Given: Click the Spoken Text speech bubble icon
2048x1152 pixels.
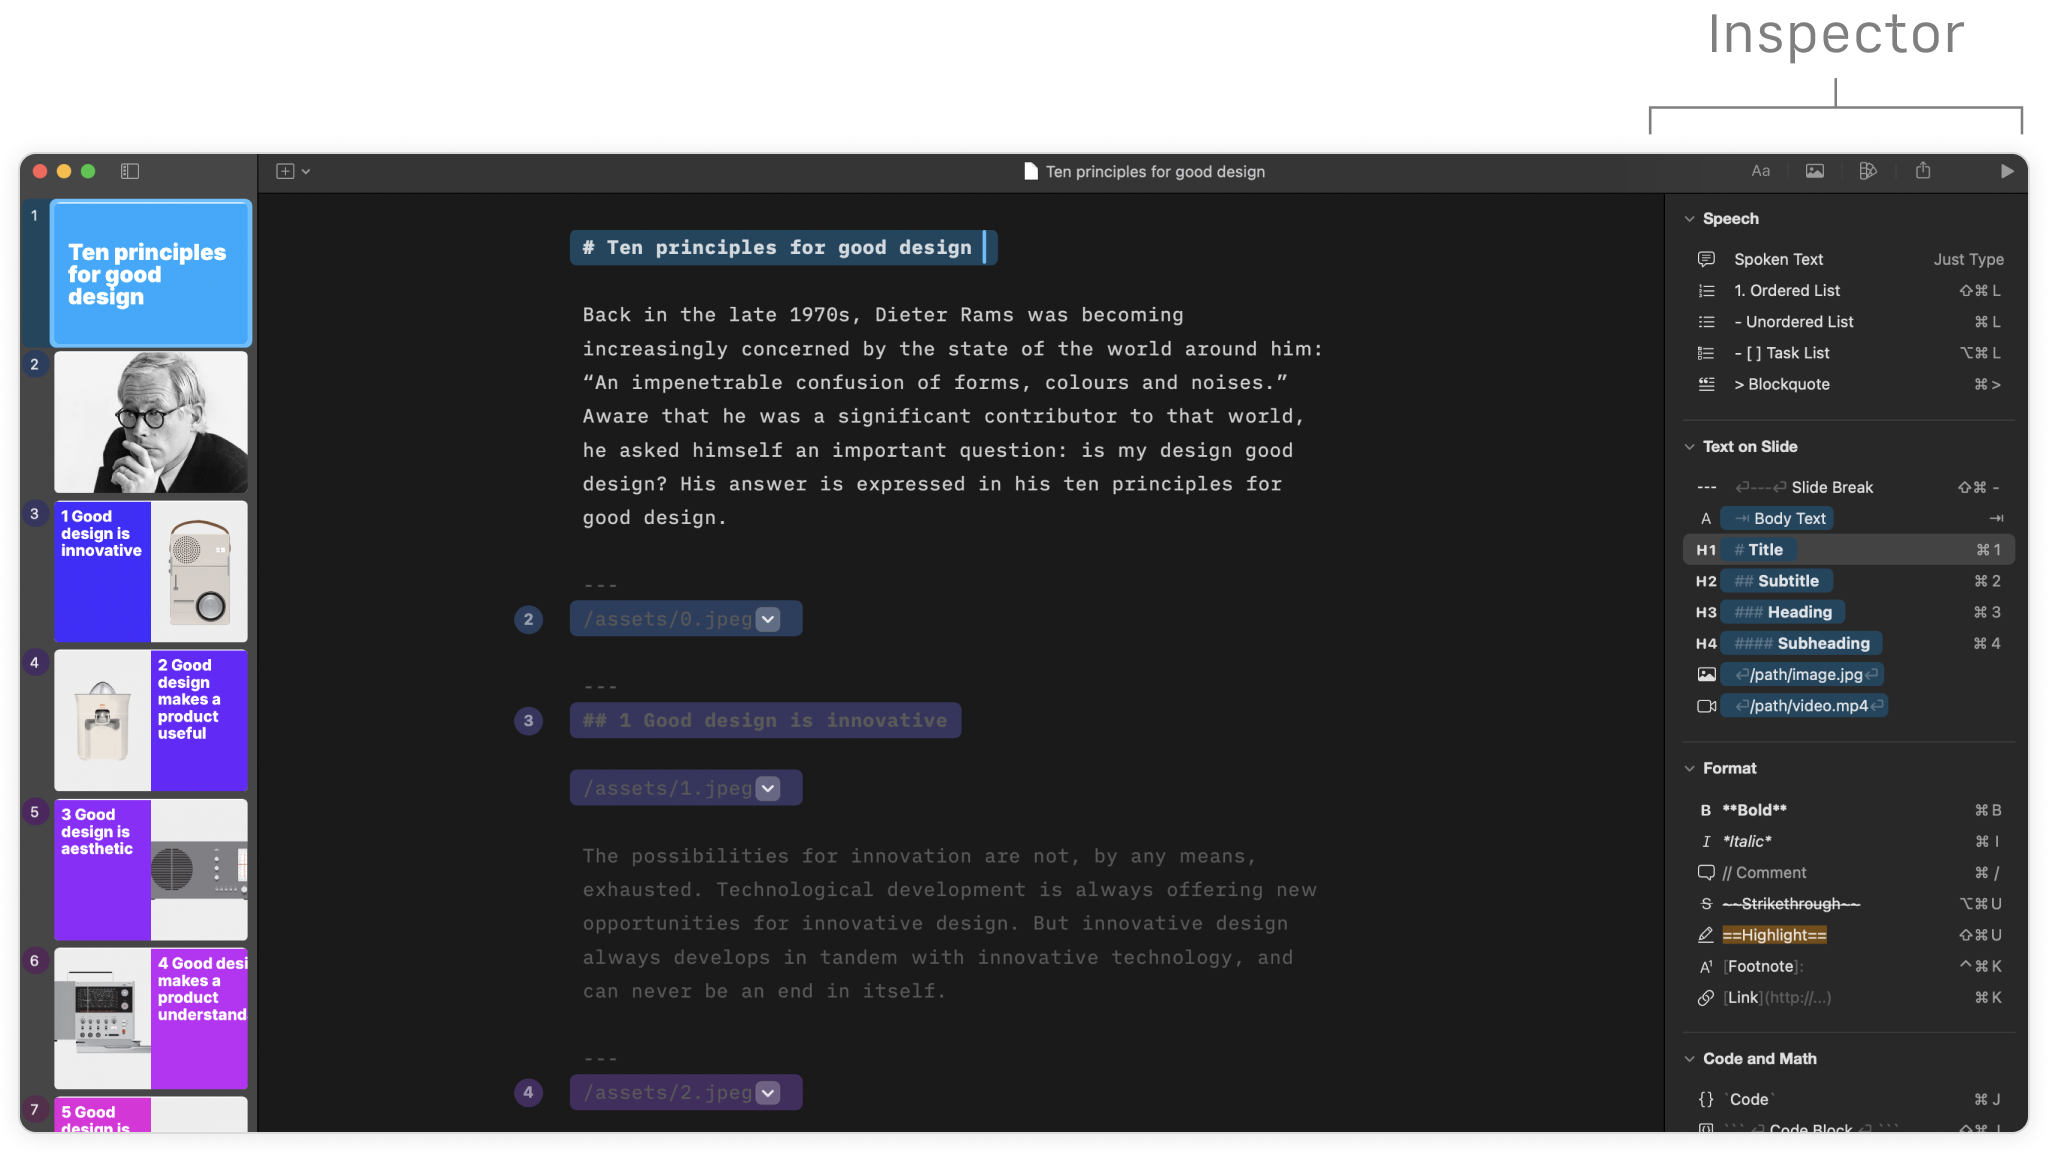Looking at the screenshot, I should 1706,259.
